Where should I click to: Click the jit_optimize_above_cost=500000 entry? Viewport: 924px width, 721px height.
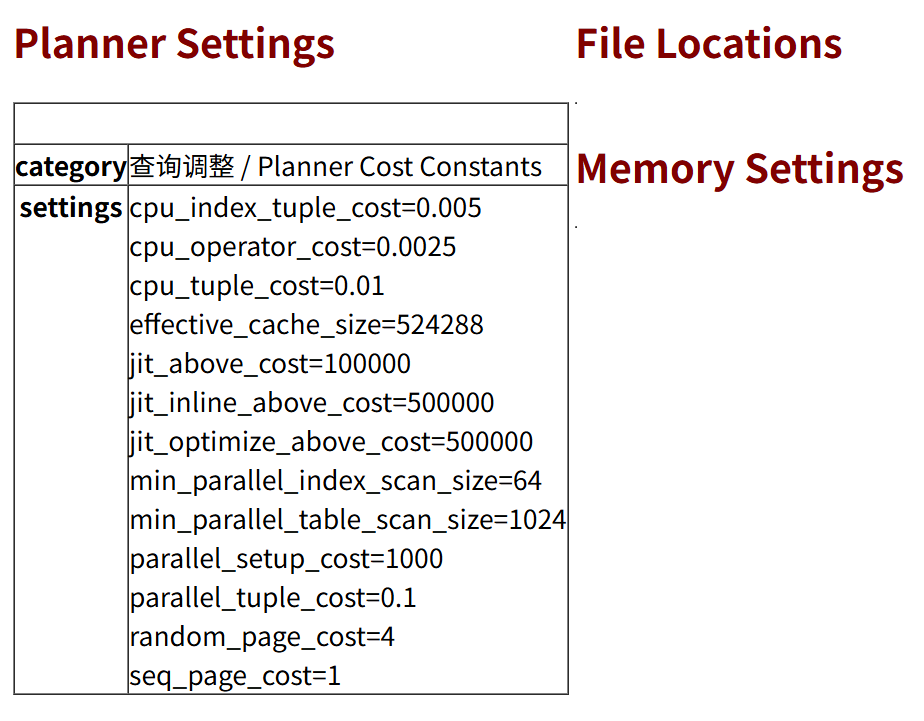click(x=331, y=442)
